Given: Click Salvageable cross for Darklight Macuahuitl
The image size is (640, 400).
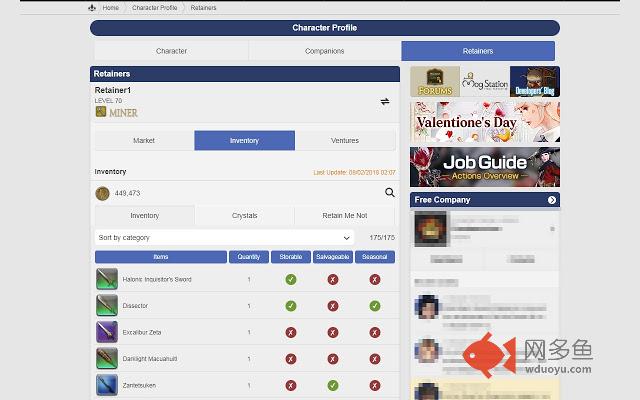Looking at the screenshot, I should (x=333, y=359).
